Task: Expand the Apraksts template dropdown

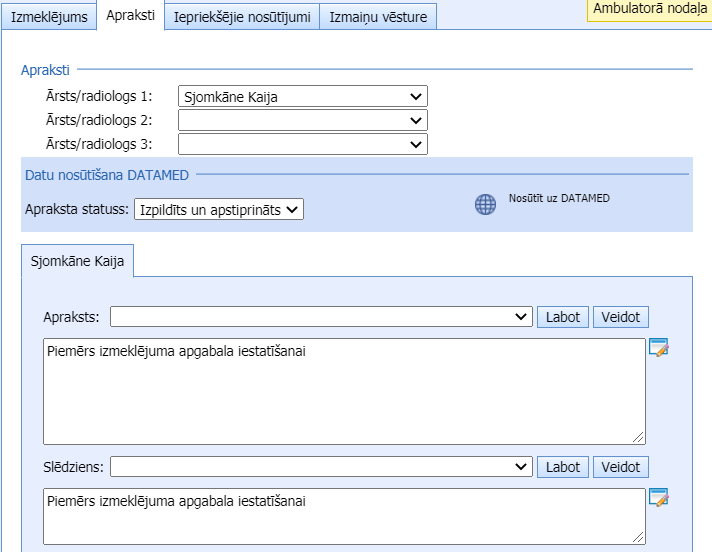Action: point(320,317)
